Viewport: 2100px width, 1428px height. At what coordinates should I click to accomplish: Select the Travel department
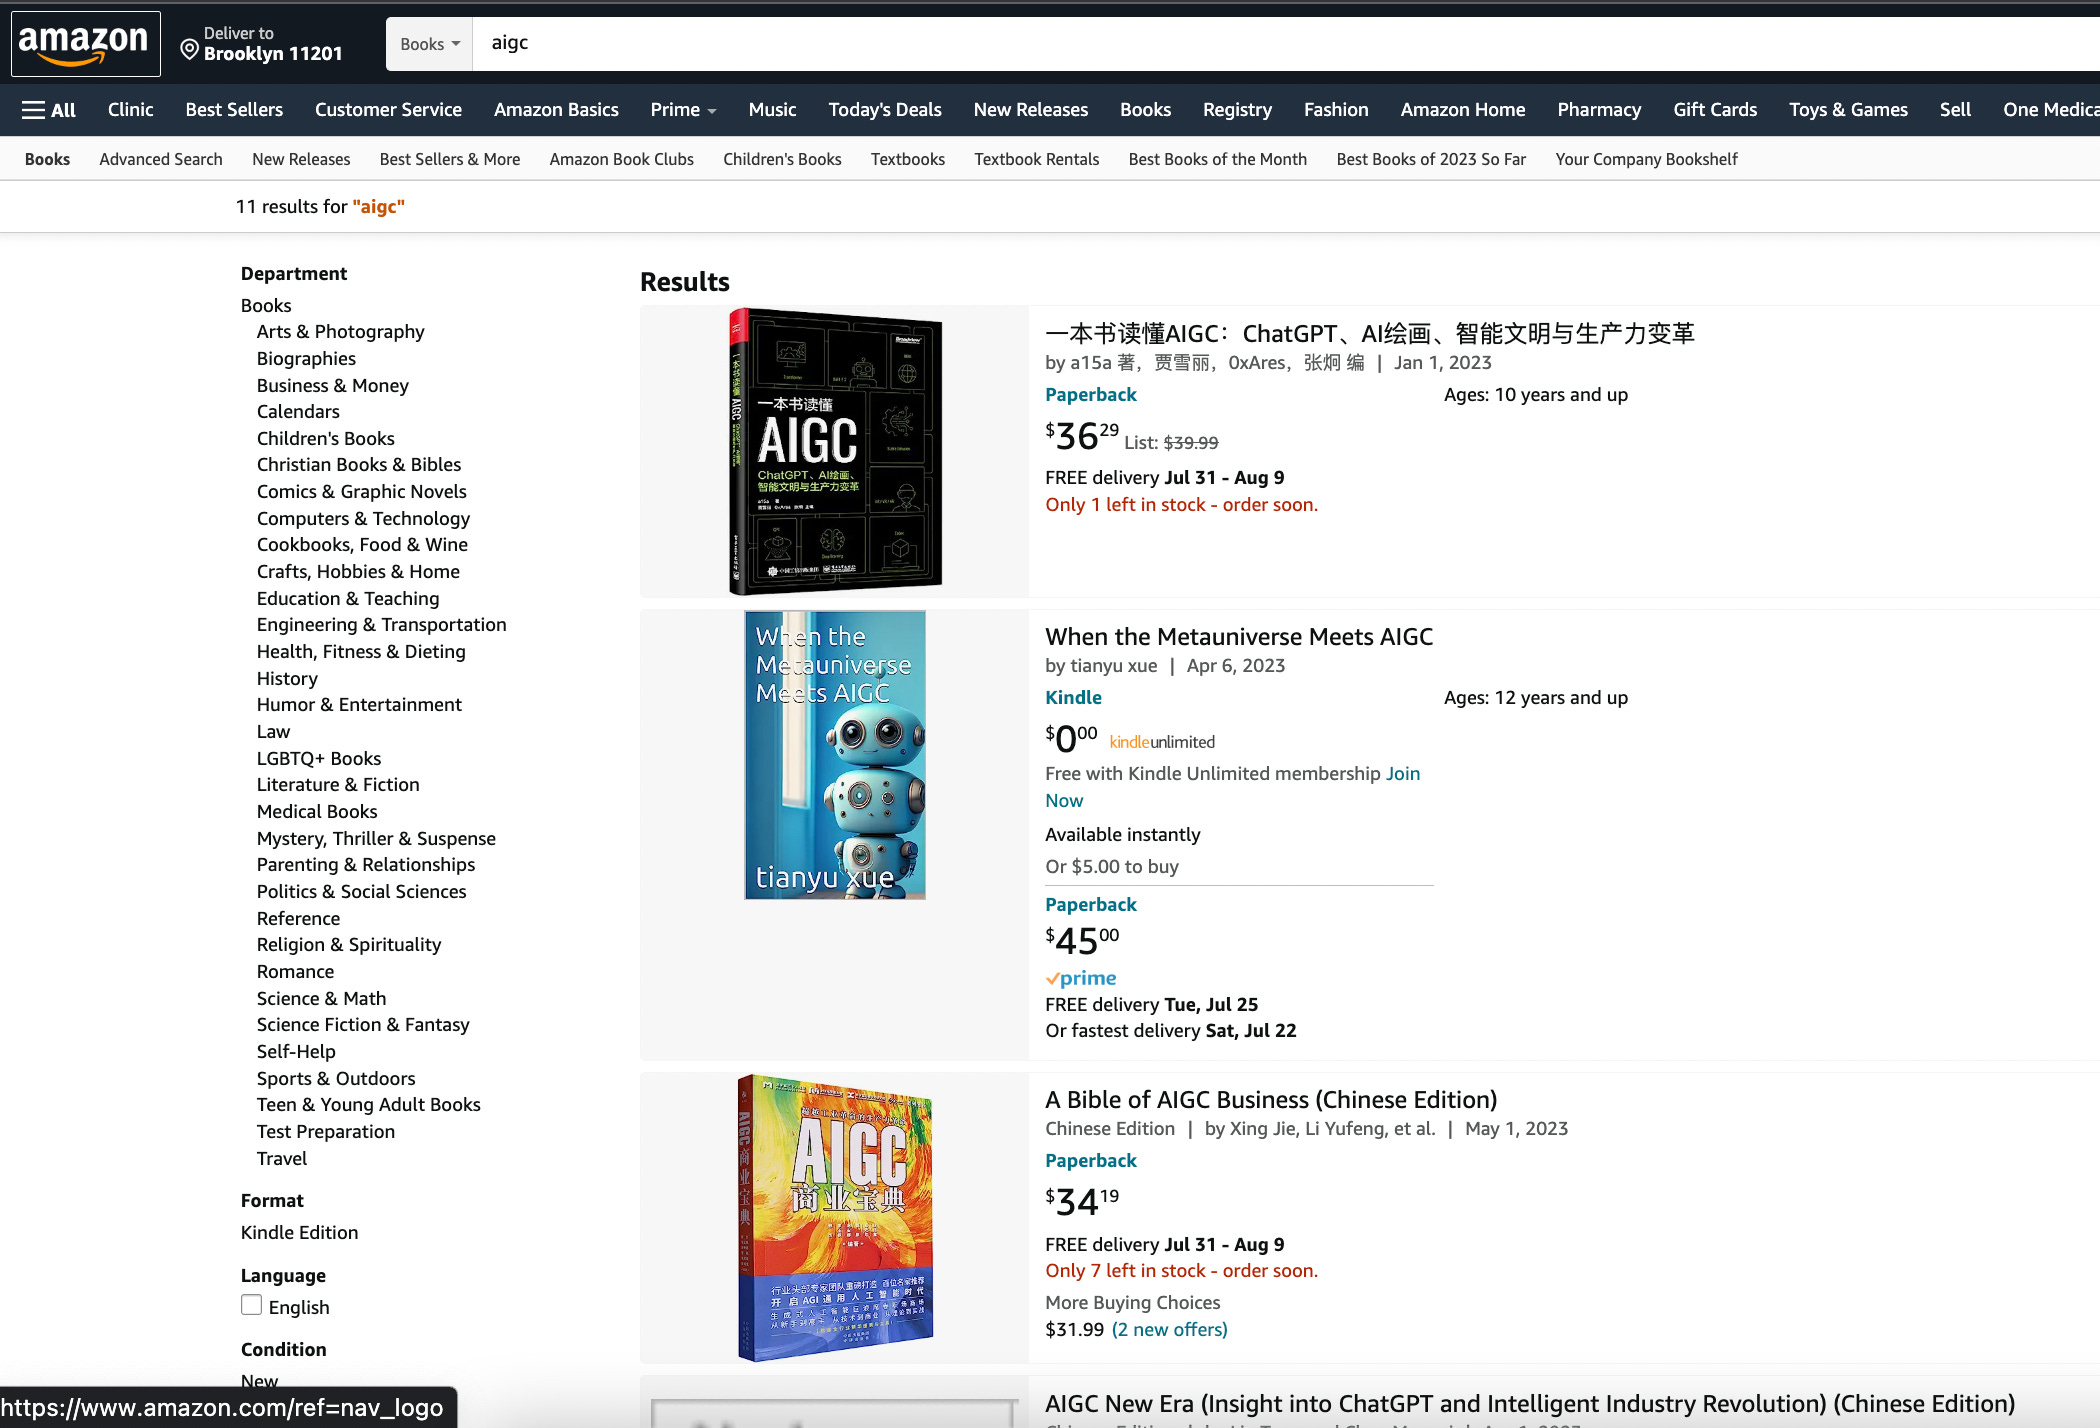tap(282, 1158)
